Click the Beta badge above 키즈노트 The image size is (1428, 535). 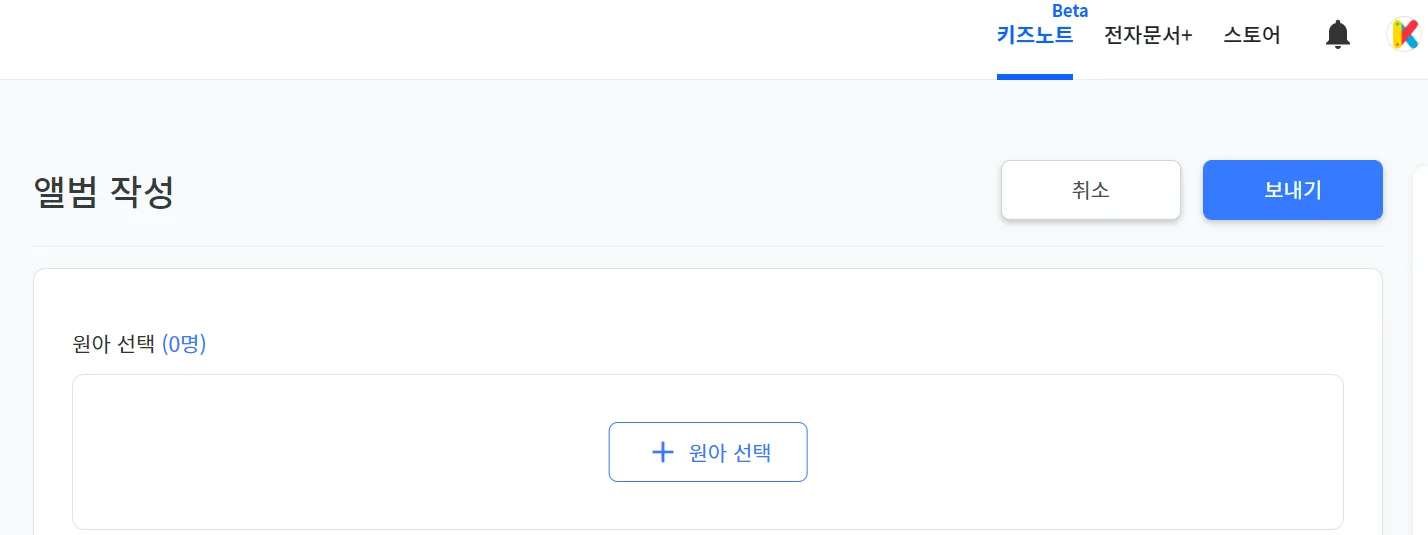pyautogui.click(x=1070, y=11)
